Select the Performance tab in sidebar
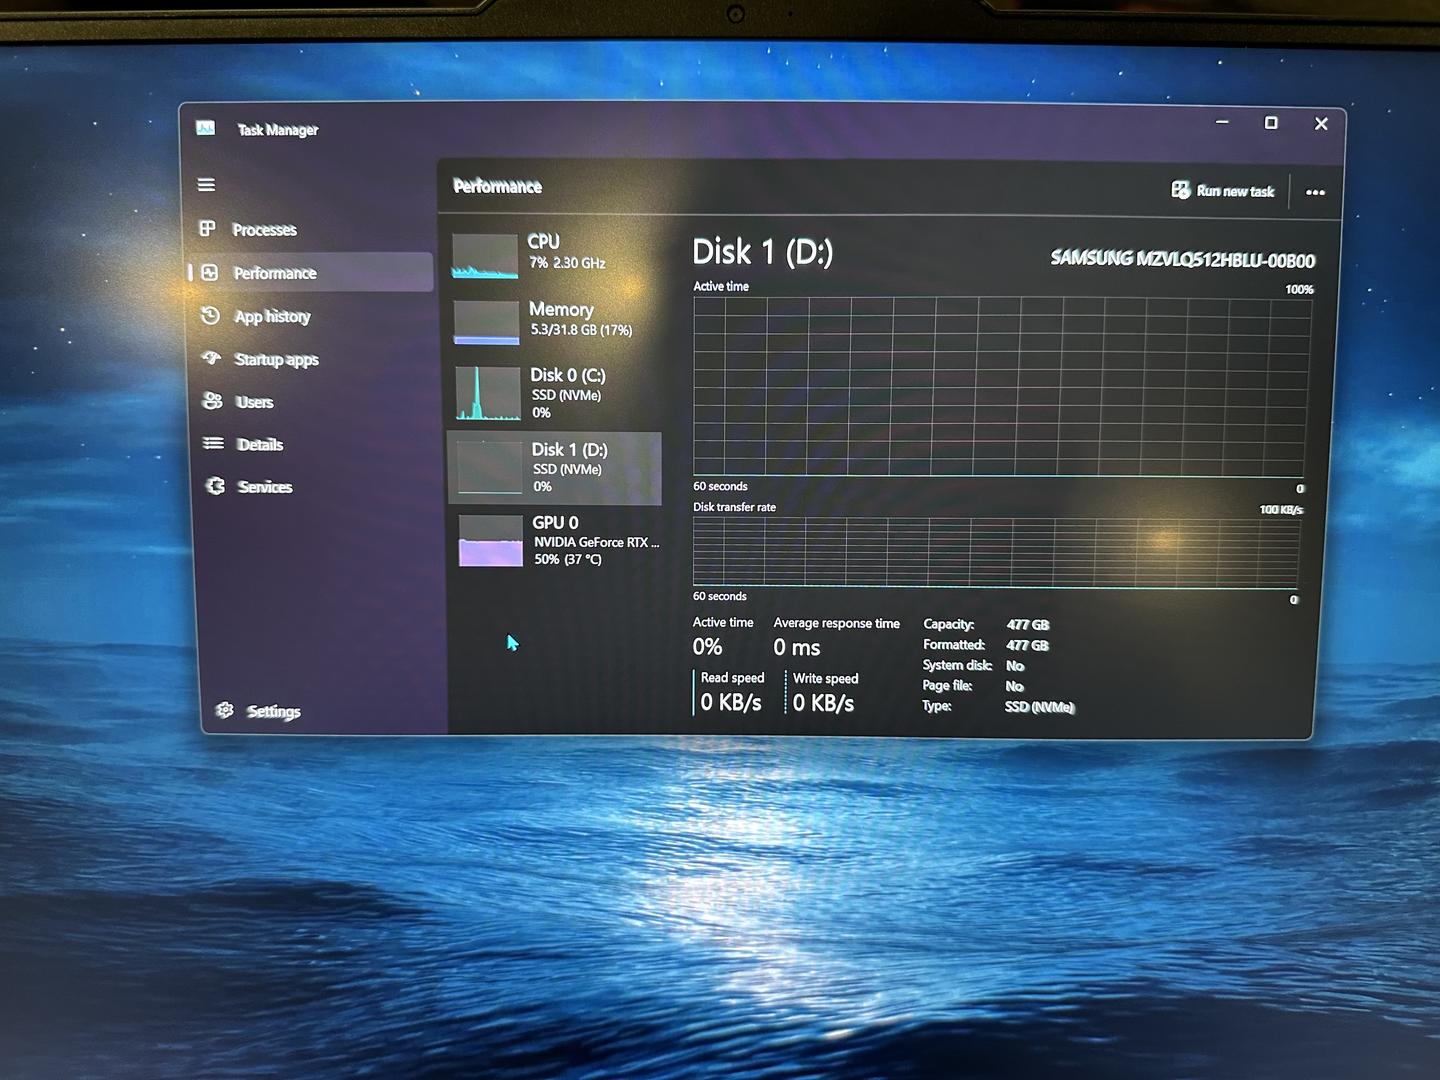Screen dimensions: 1440x1080 click(275, 273)
